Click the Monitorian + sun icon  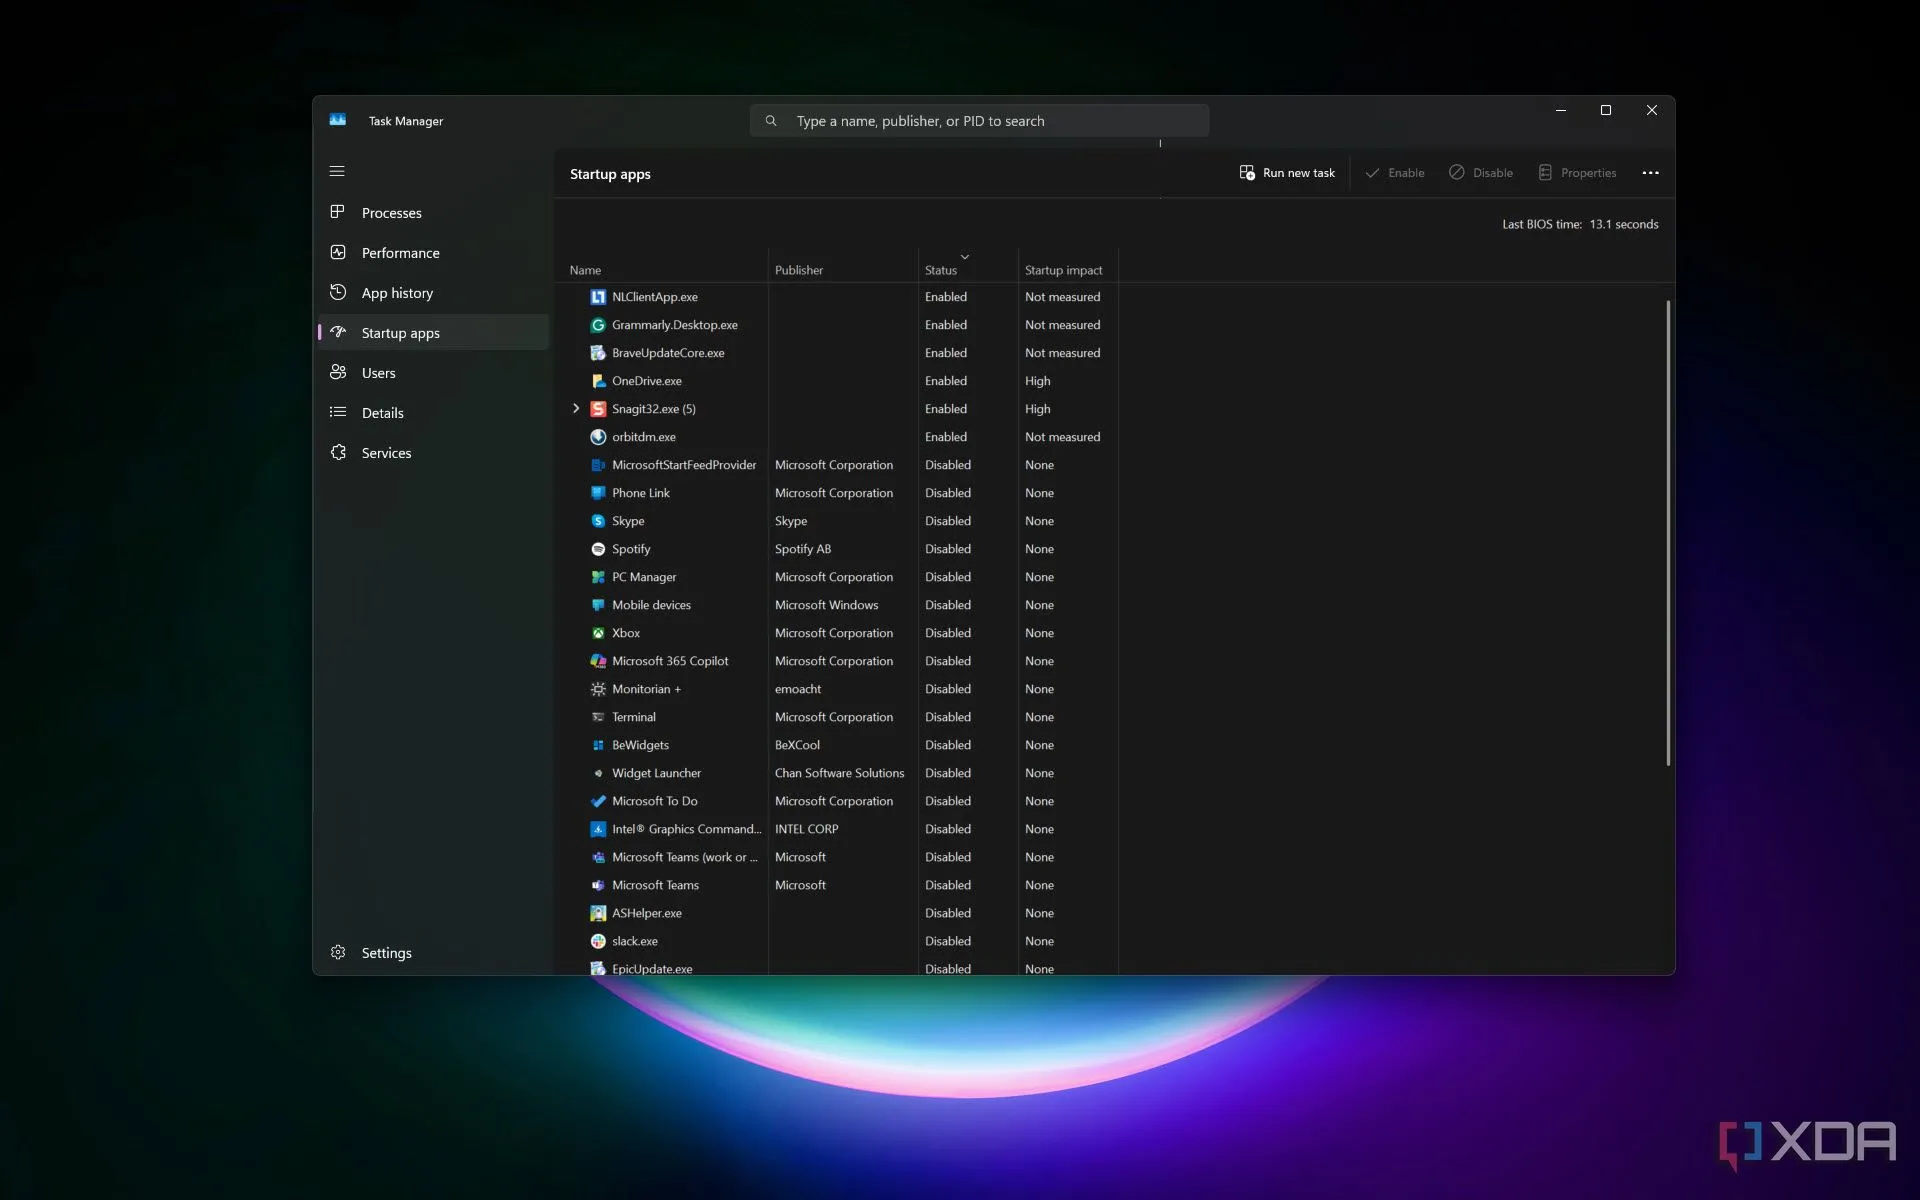click(x=598, y=689)
